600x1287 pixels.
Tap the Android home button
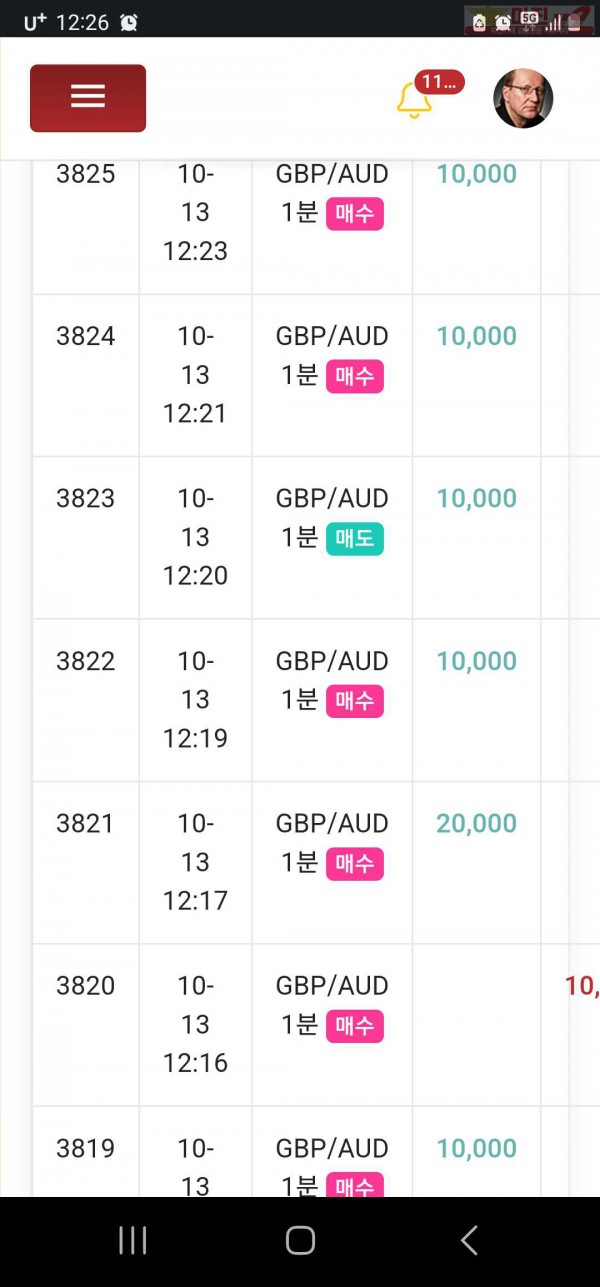point(300,1241)
